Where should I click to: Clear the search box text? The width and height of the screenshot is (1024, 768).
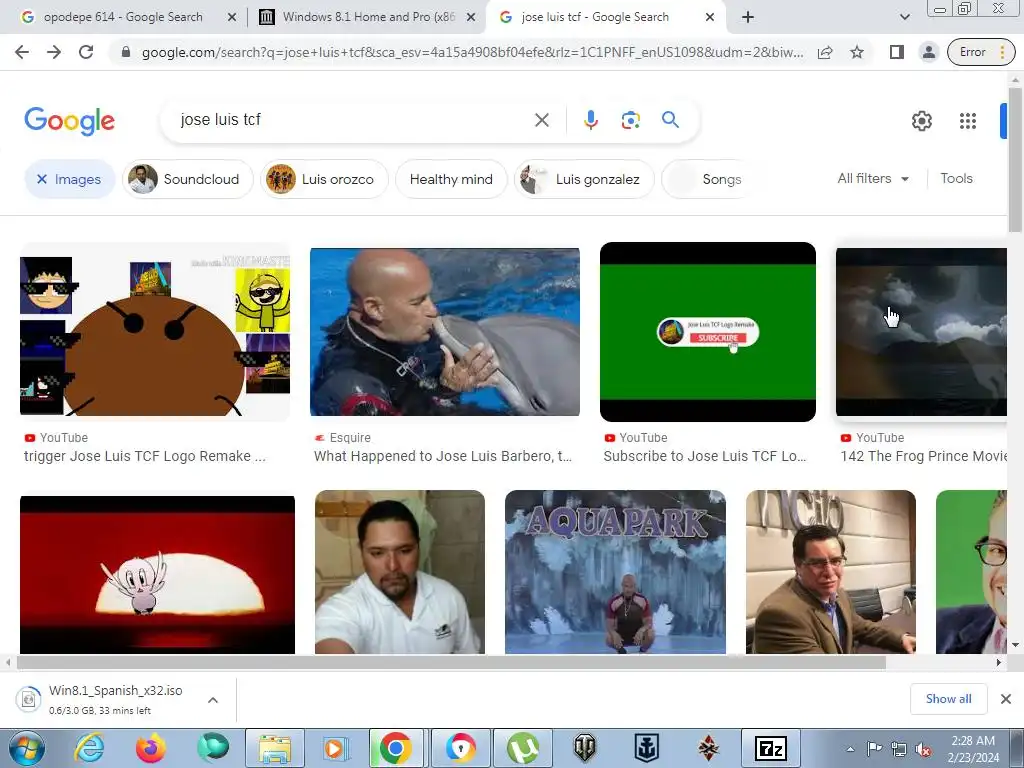click(541, 120)
